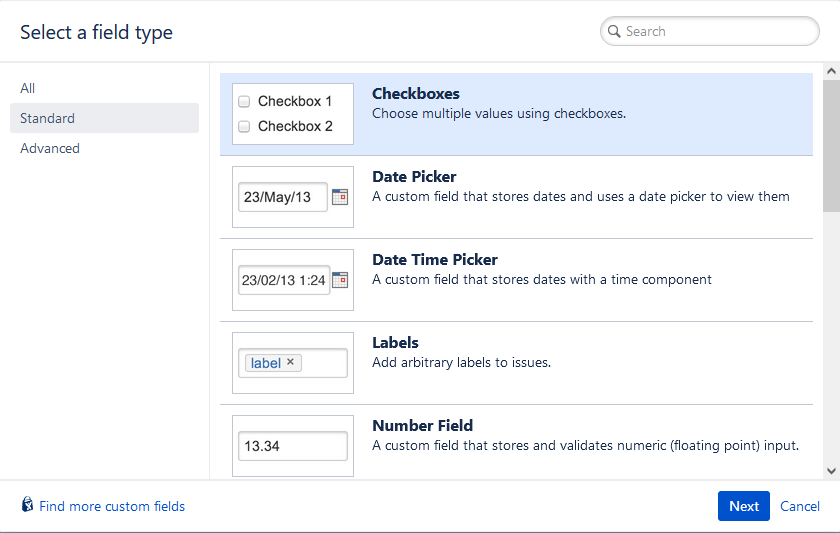Tick the Checkbox 1 preview box
This screenshot has width=840, height=533.
(x=244, y=101)
